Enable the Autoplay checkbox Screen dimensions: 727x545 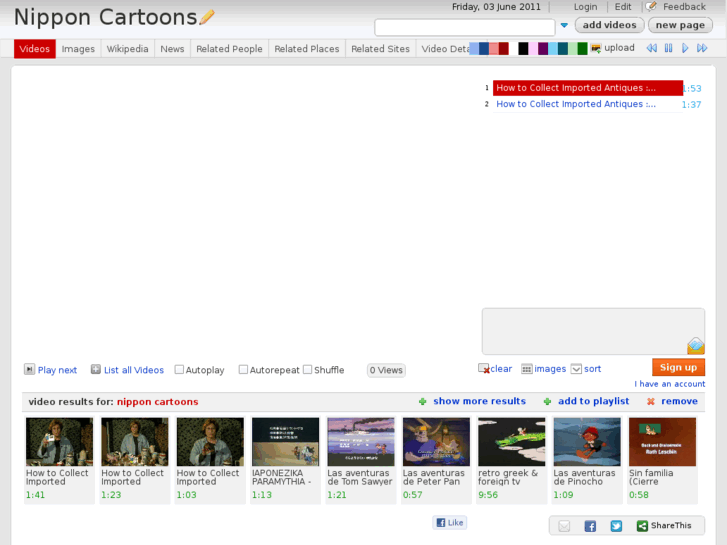point(179,370)
